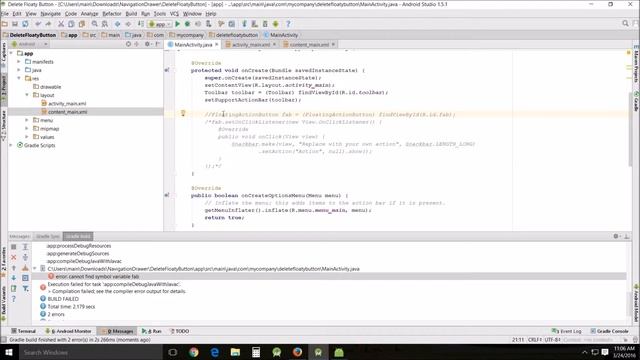The image size is (640, 360).
Task: Click the Save All toolbar icon
Action: [15, 24]
